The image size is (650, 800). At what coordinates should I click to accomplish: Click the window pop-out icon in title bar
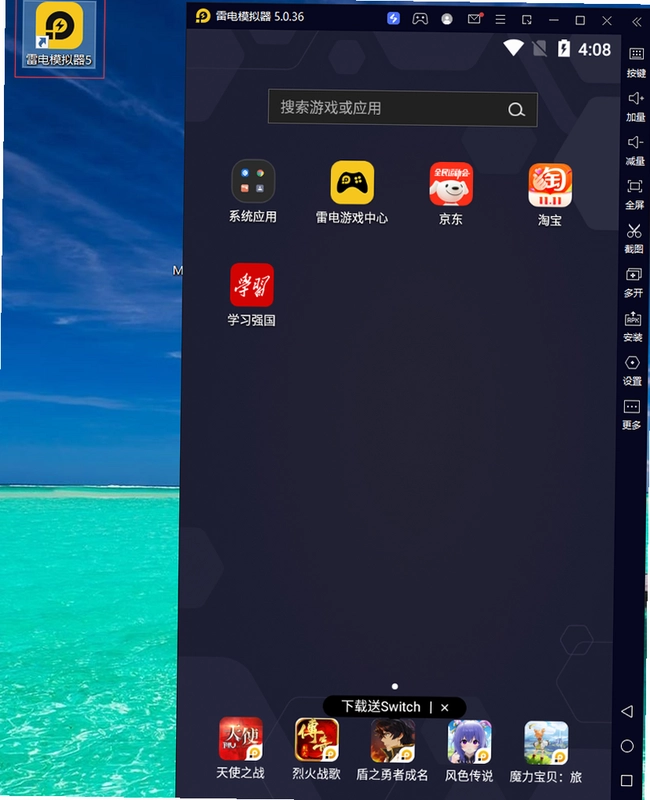(527, 20)
